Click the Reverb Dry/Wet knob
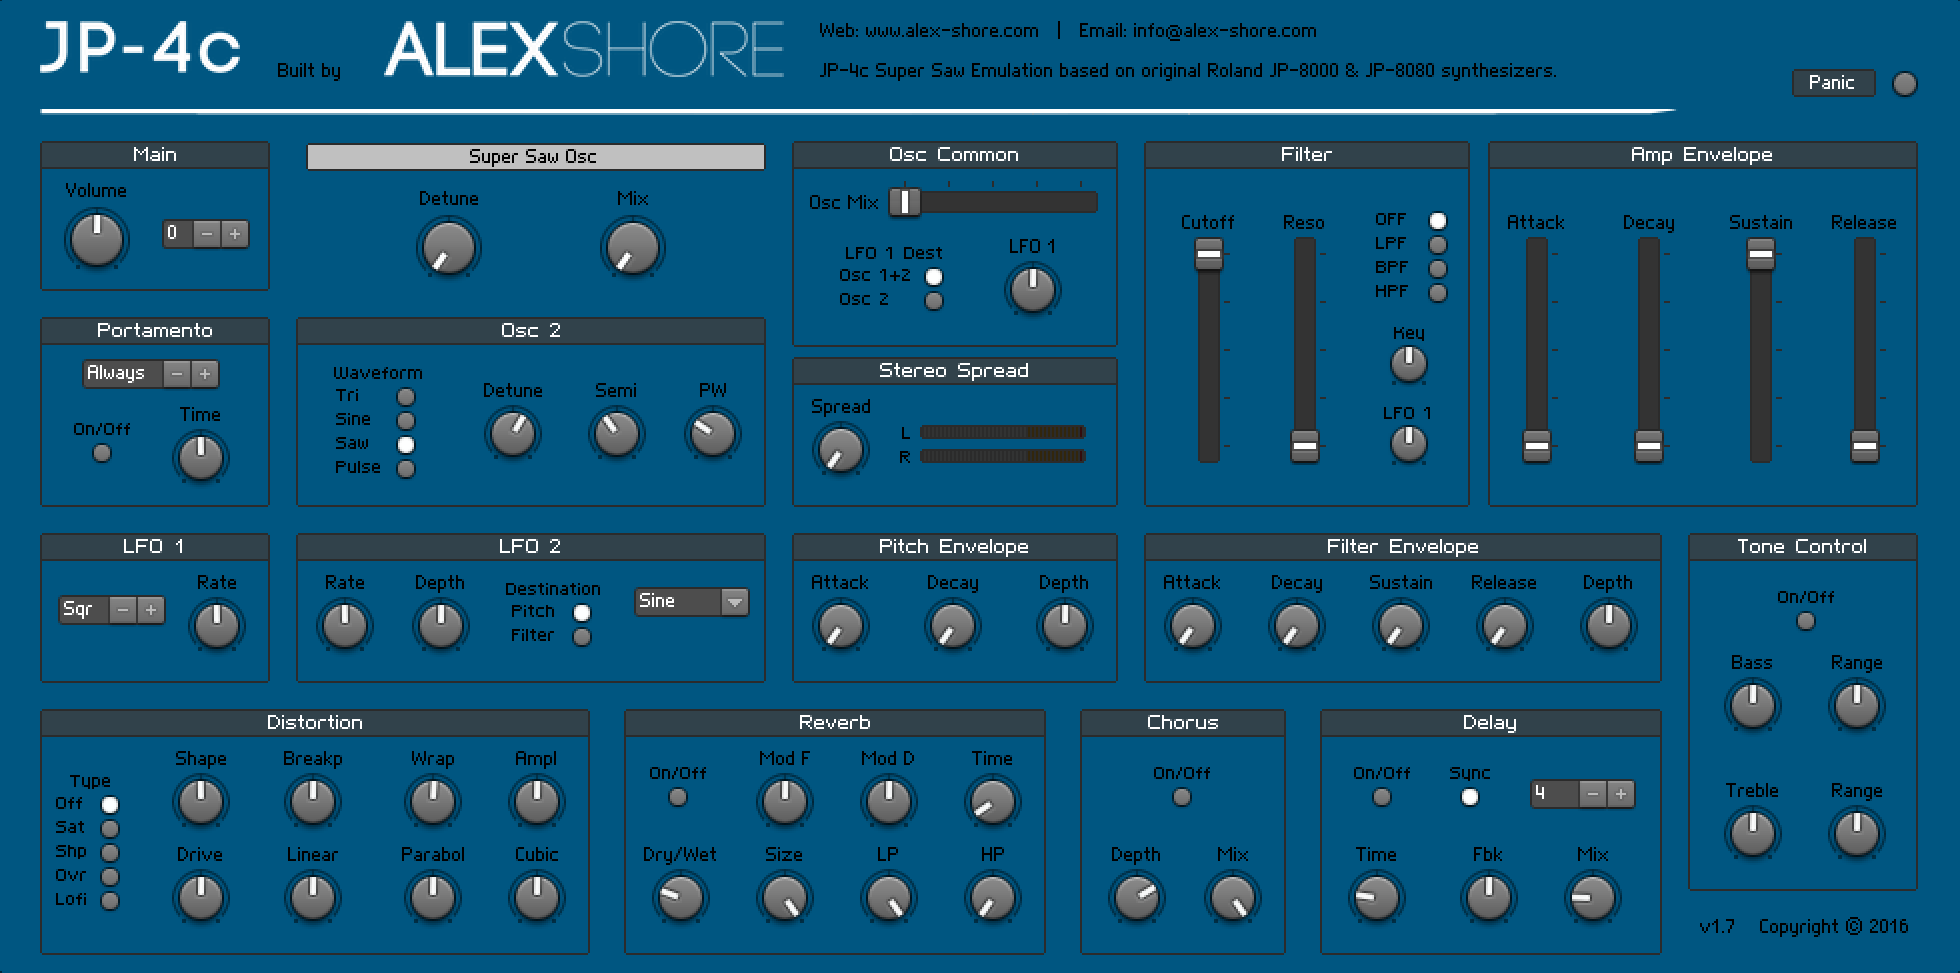Screen dimensions: 1960x973 tap(681, 897)
